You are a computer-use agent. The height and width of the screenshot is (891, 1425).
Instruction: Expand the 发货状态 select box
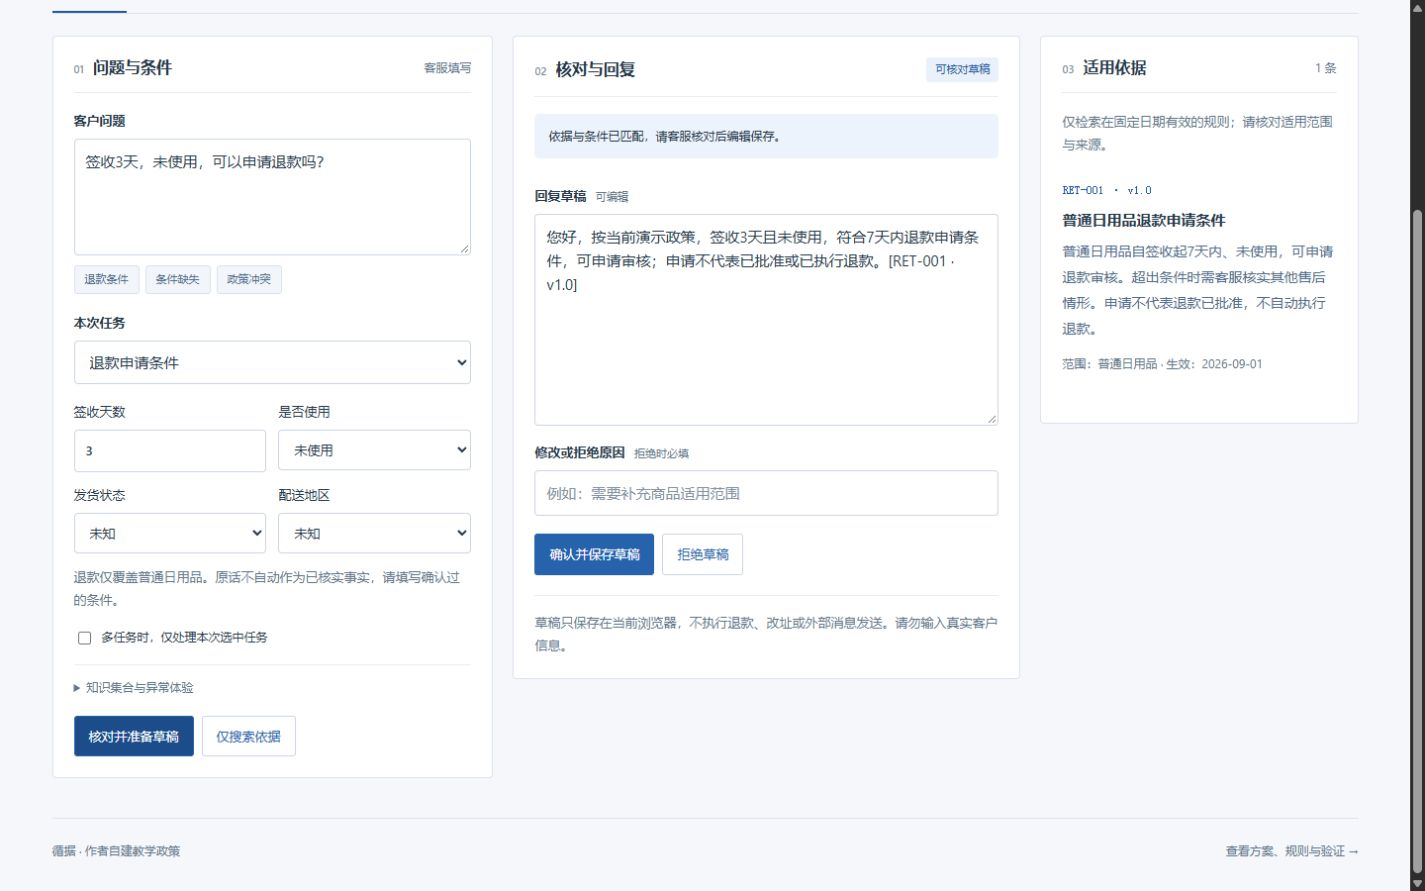170,534
